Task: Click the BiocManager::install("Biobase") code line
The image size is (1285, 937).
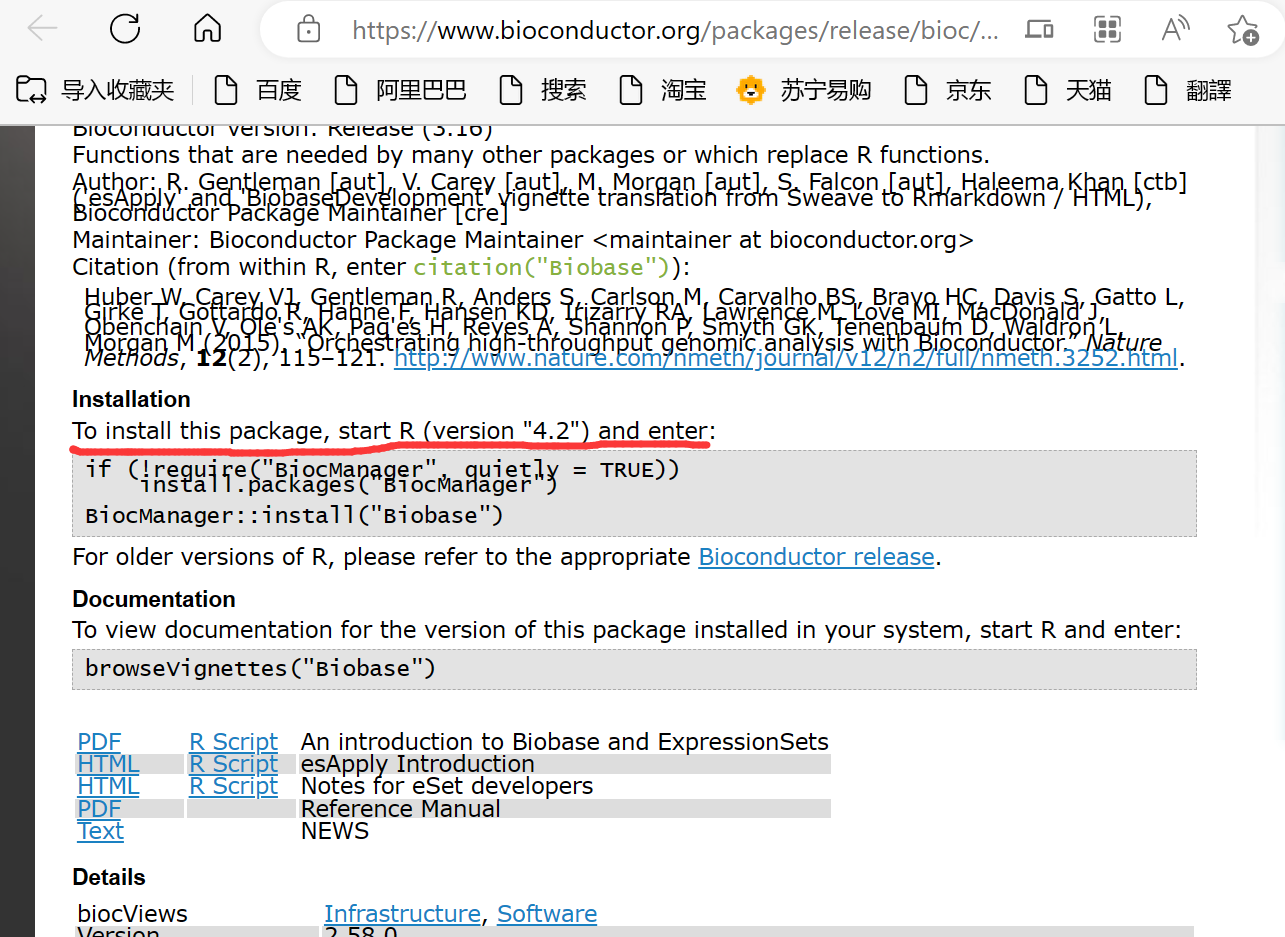Action: pos(294,516)
